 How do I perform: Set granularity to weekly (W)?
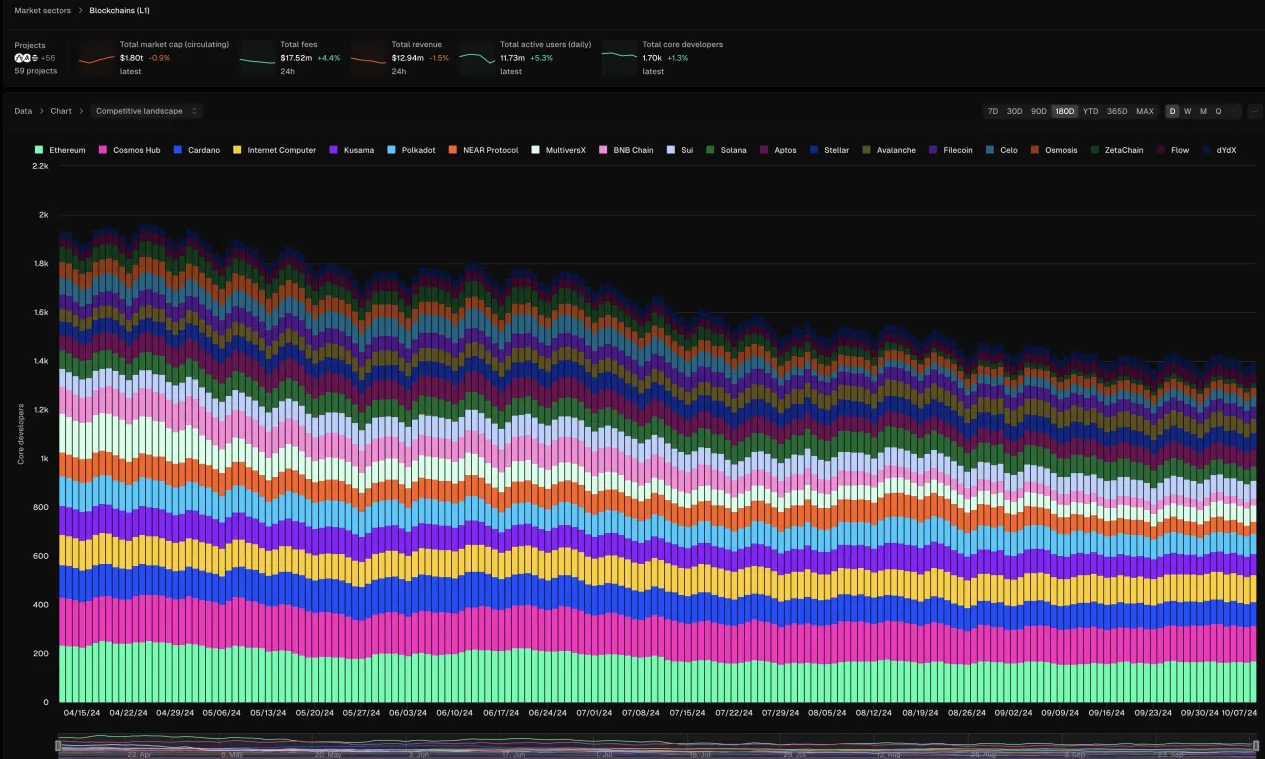1188,111
